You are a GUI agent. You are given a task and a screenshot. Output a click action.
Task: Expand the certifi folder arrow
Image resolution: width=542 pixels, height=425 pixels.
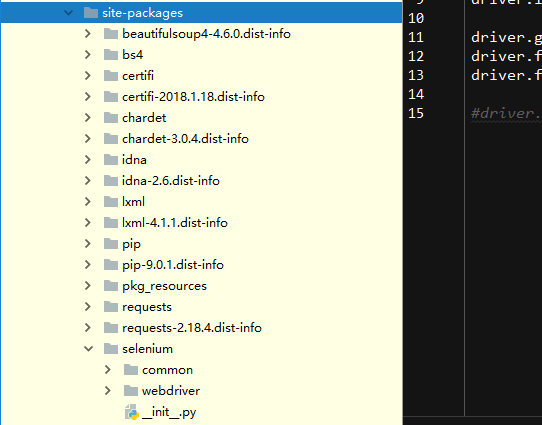(x=88, y=76)
